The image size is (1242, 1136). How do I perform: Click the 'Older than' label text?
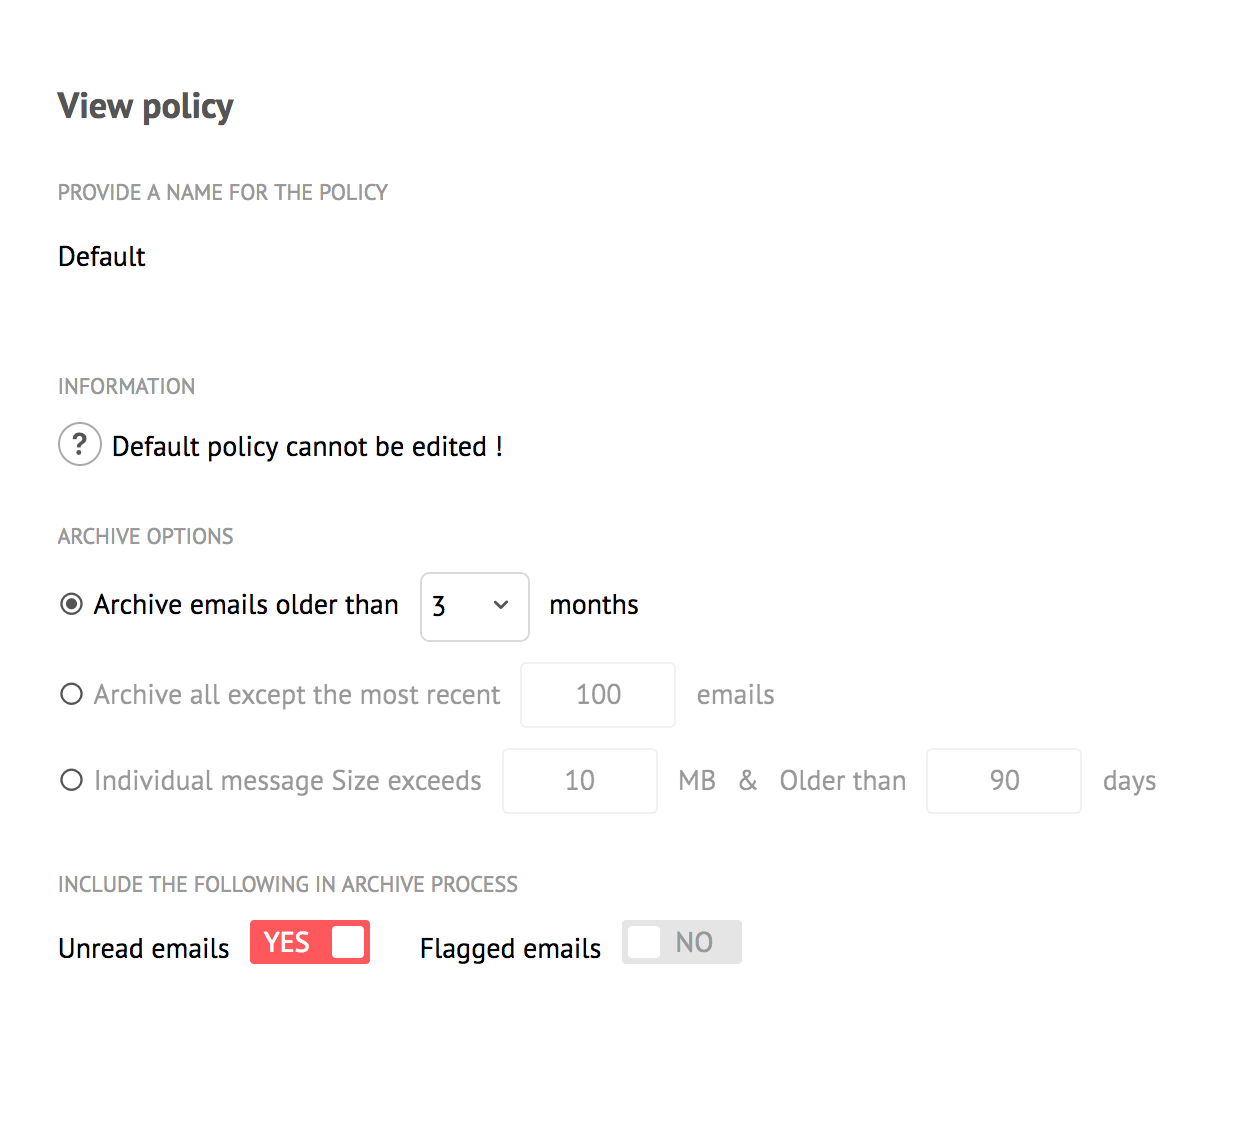[843, 781]
